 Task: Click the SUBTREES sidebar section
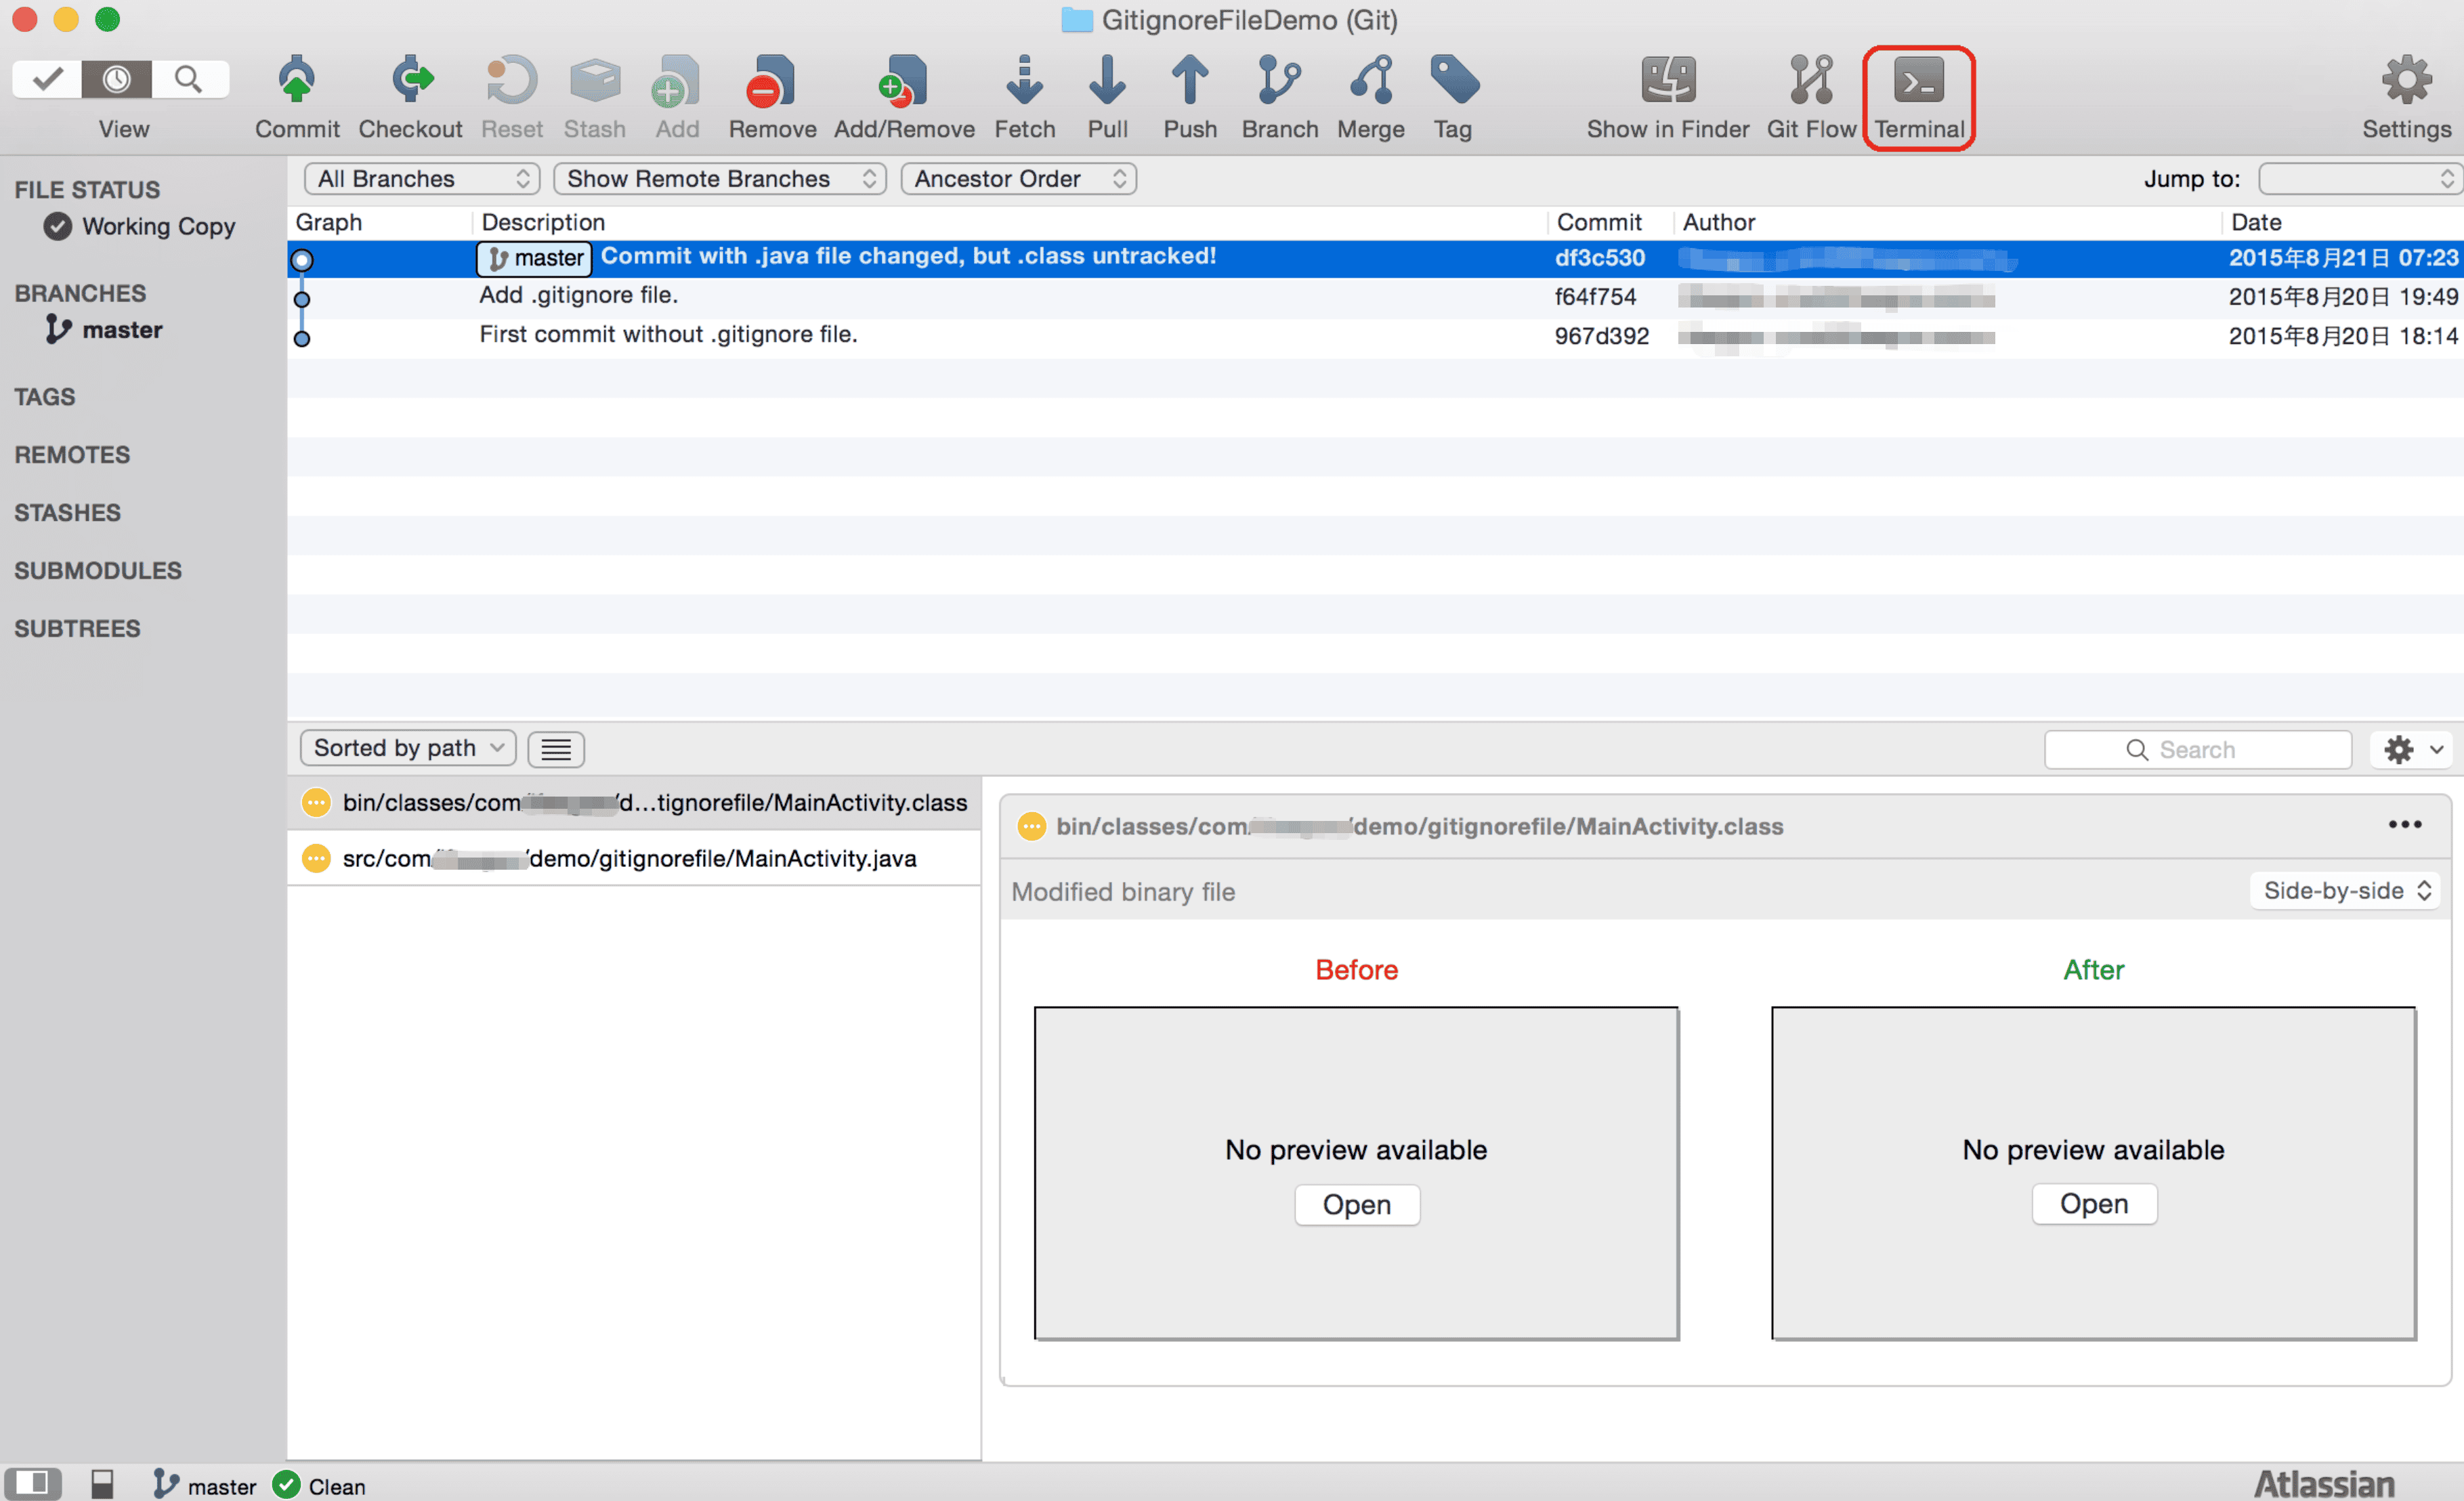[77, 629]
